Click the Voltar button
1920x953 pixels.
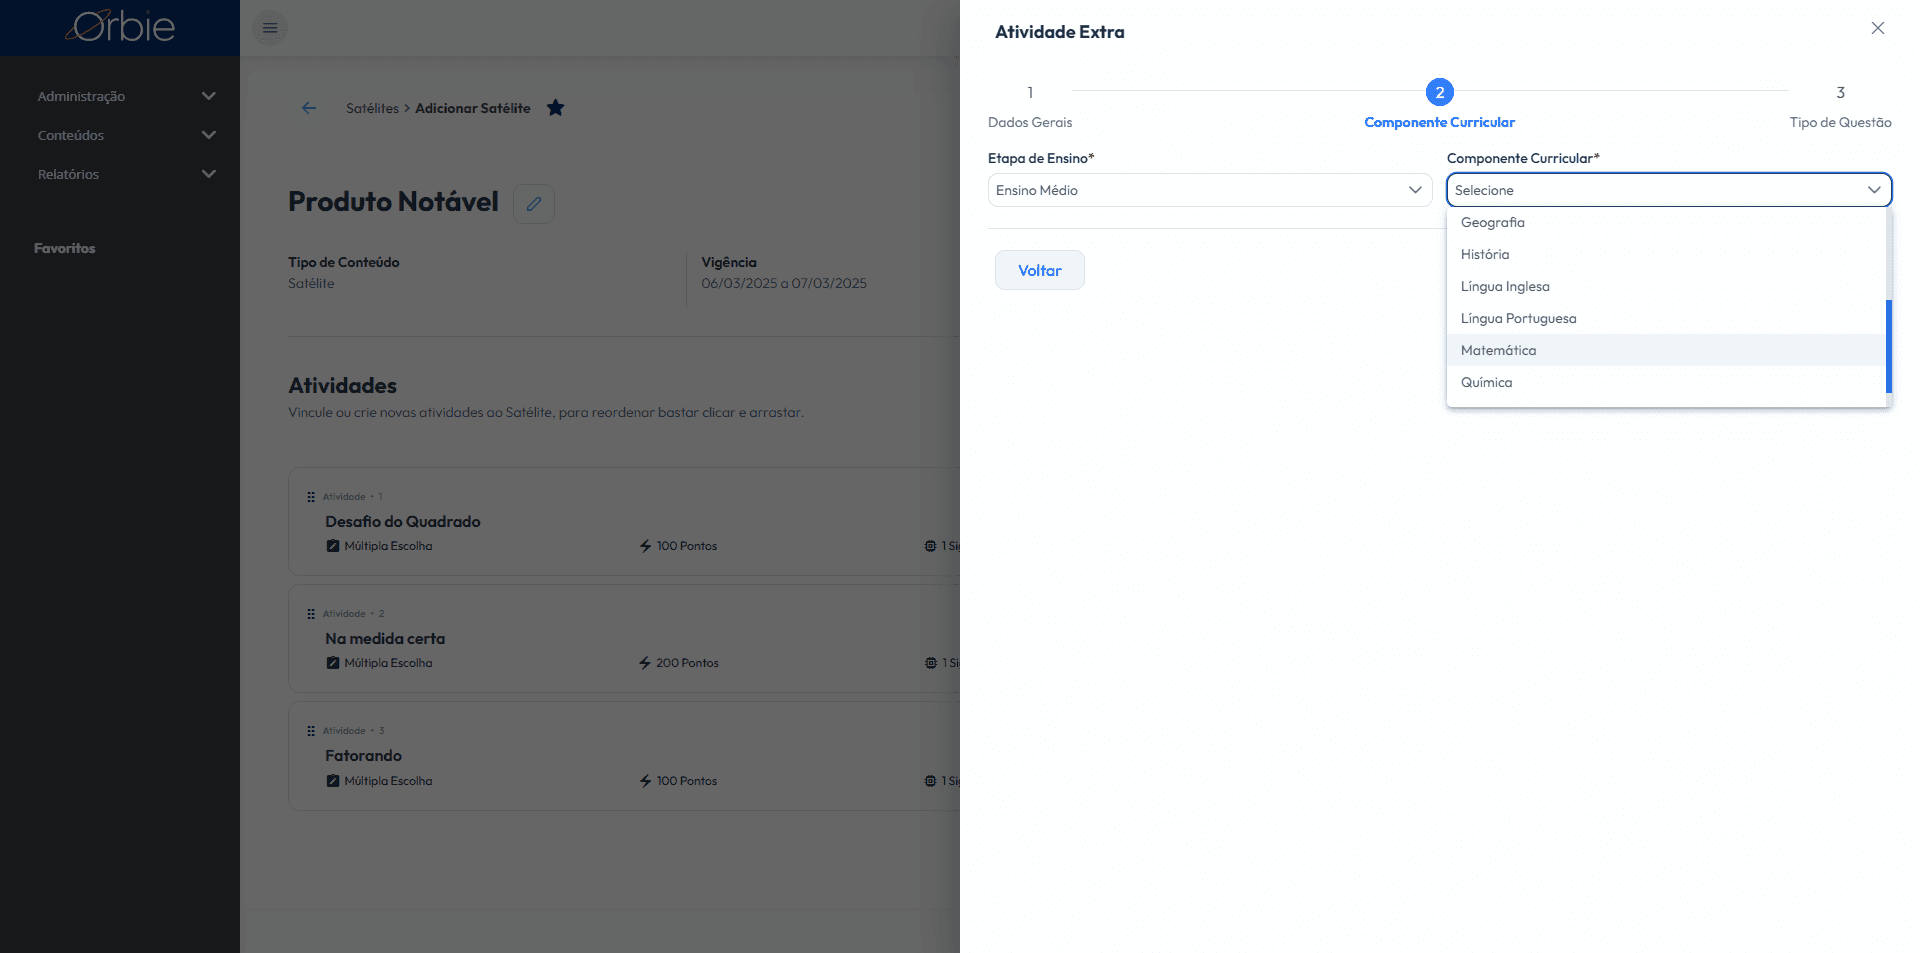pyautogui.click(x=1040, y=270)
